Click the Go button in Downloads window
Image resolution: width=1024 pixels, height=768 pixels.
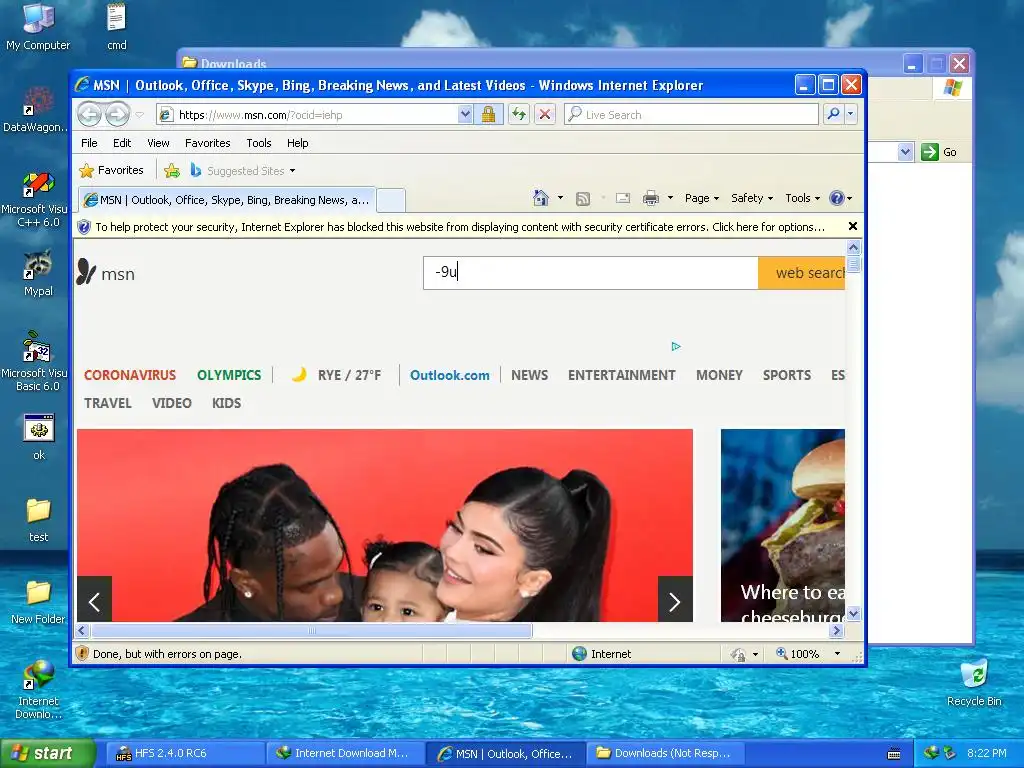tap(939, 152)
